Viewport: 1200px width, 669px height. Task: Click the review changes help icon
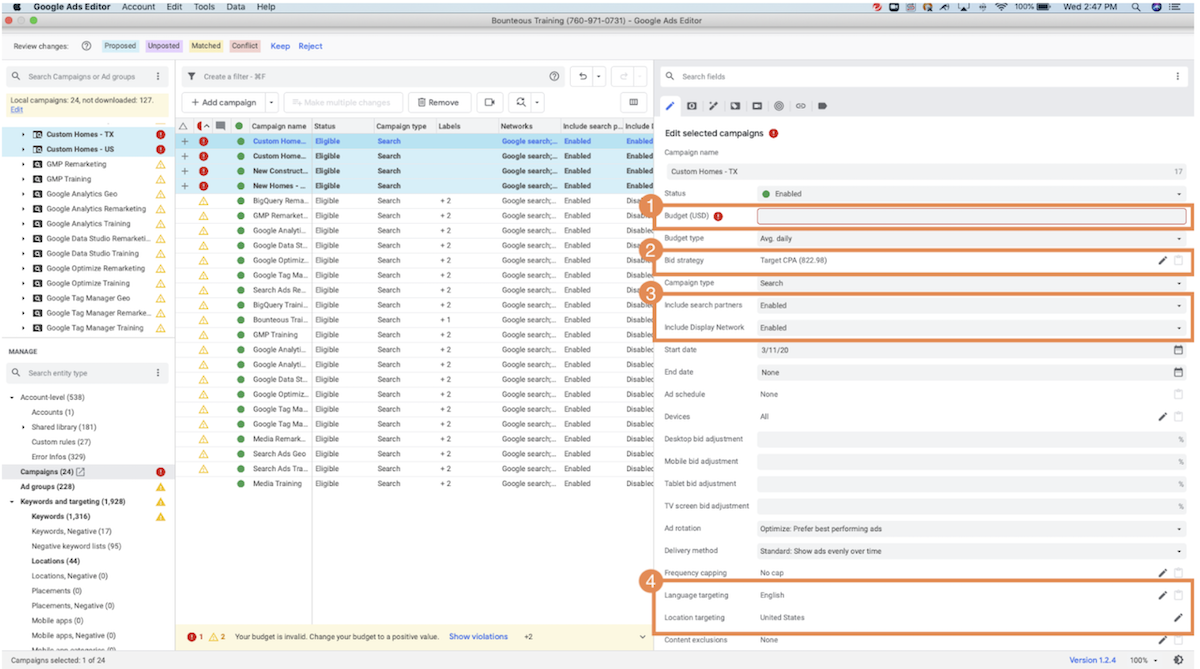86,46
